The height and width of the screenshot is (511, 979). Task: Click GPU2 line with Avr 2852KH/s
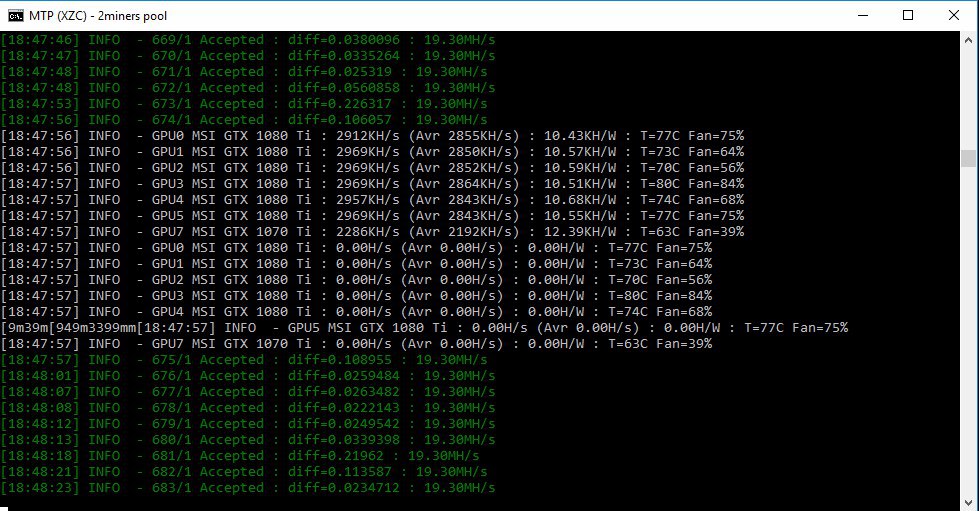coord(373,168)
